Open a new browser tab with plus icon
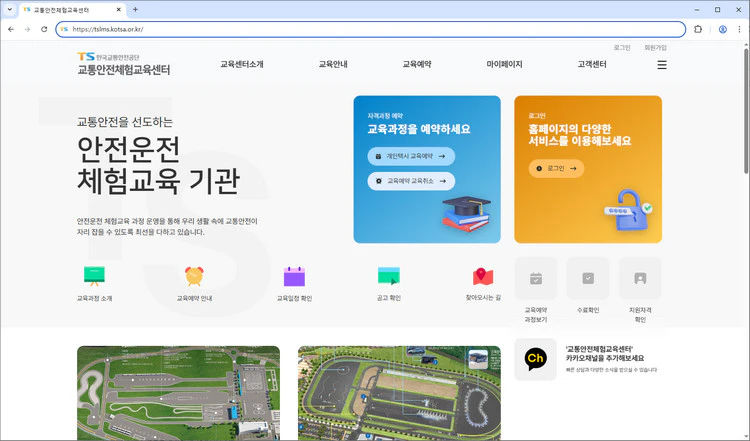 point(135,10)
